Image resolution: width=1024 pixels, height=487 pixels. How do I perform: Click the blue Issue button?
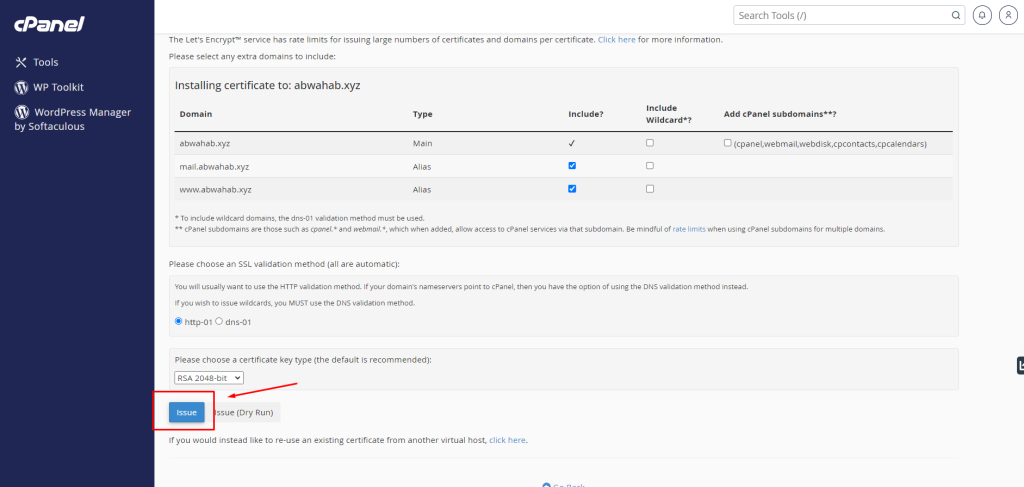[x=186, y=412]
